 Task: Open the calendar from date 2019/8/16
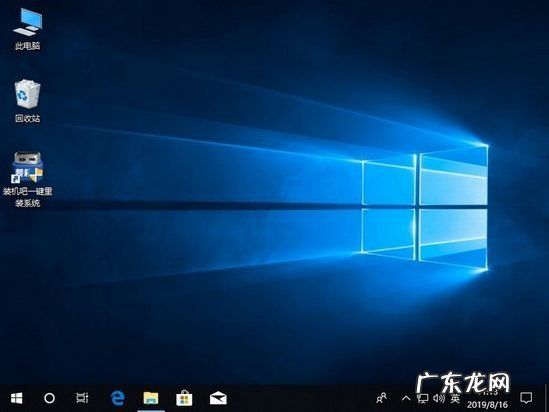[487, 405]
